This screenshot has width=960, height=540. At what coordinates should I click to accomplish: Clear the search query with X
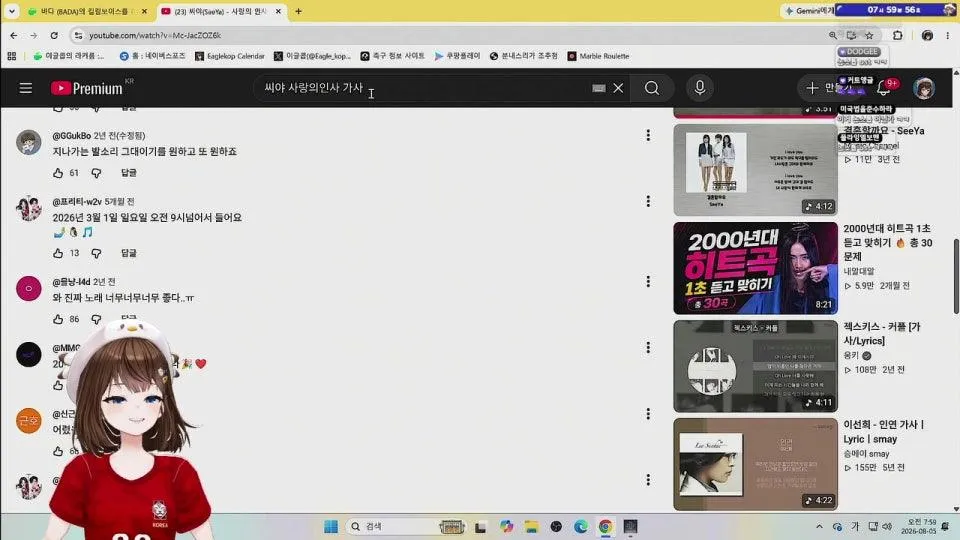click(x=618, y=88)
